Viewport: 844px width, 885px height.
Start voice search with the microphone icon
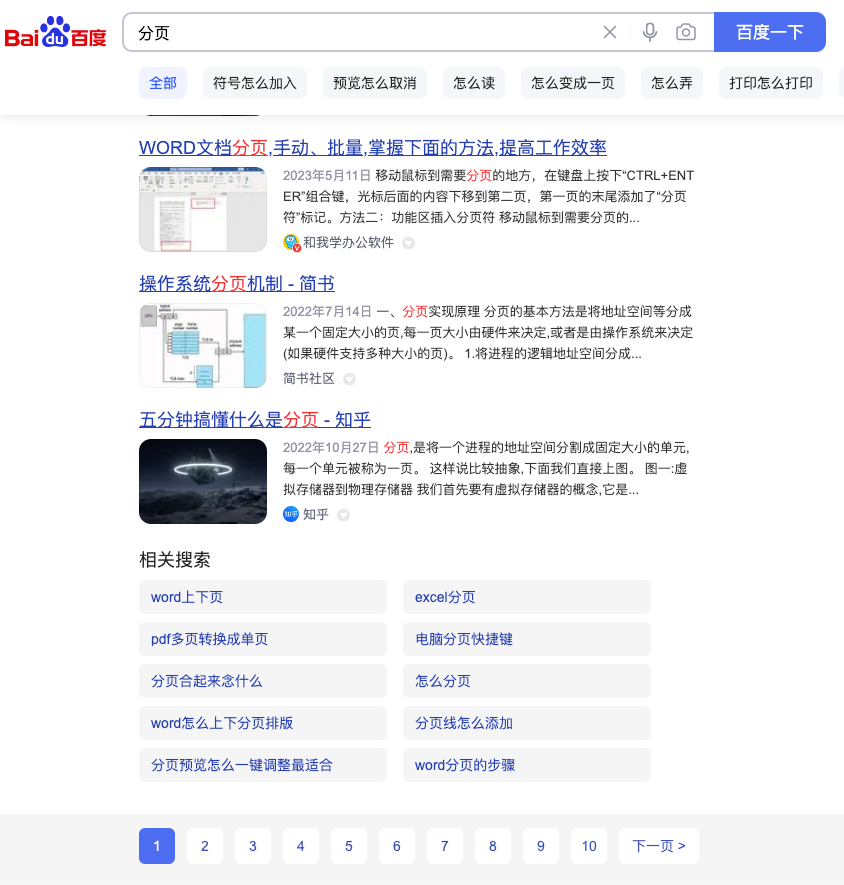pyautogui.click(x=650, y=32)
